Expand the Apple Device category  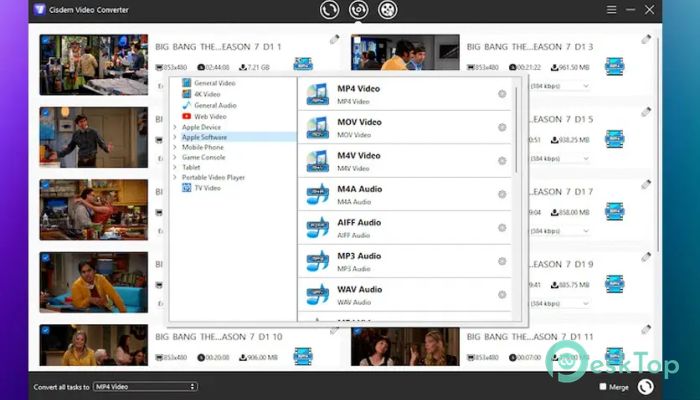[175, 127]
